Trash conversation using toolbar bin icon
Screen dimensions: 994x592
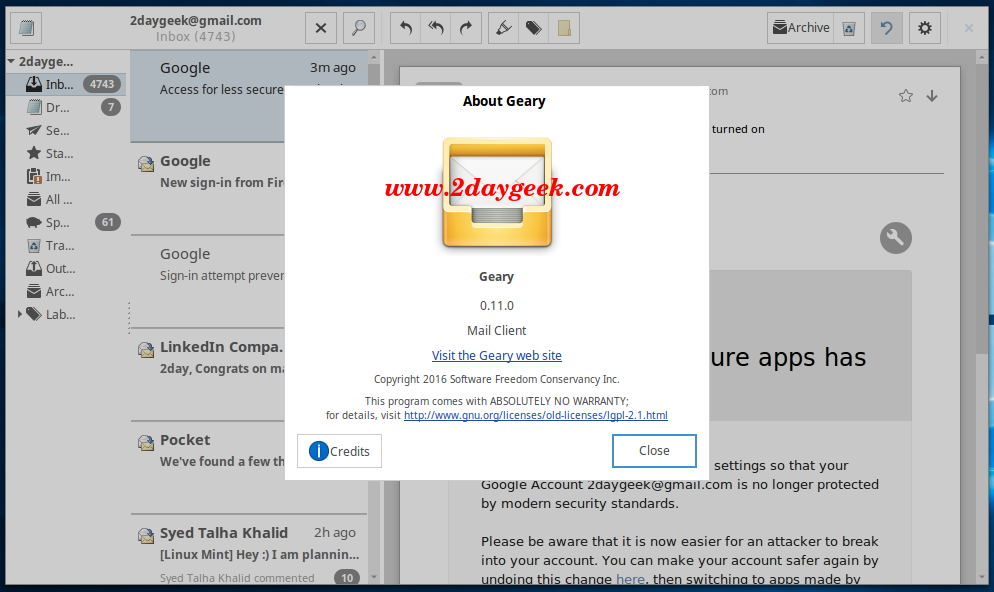849,28
